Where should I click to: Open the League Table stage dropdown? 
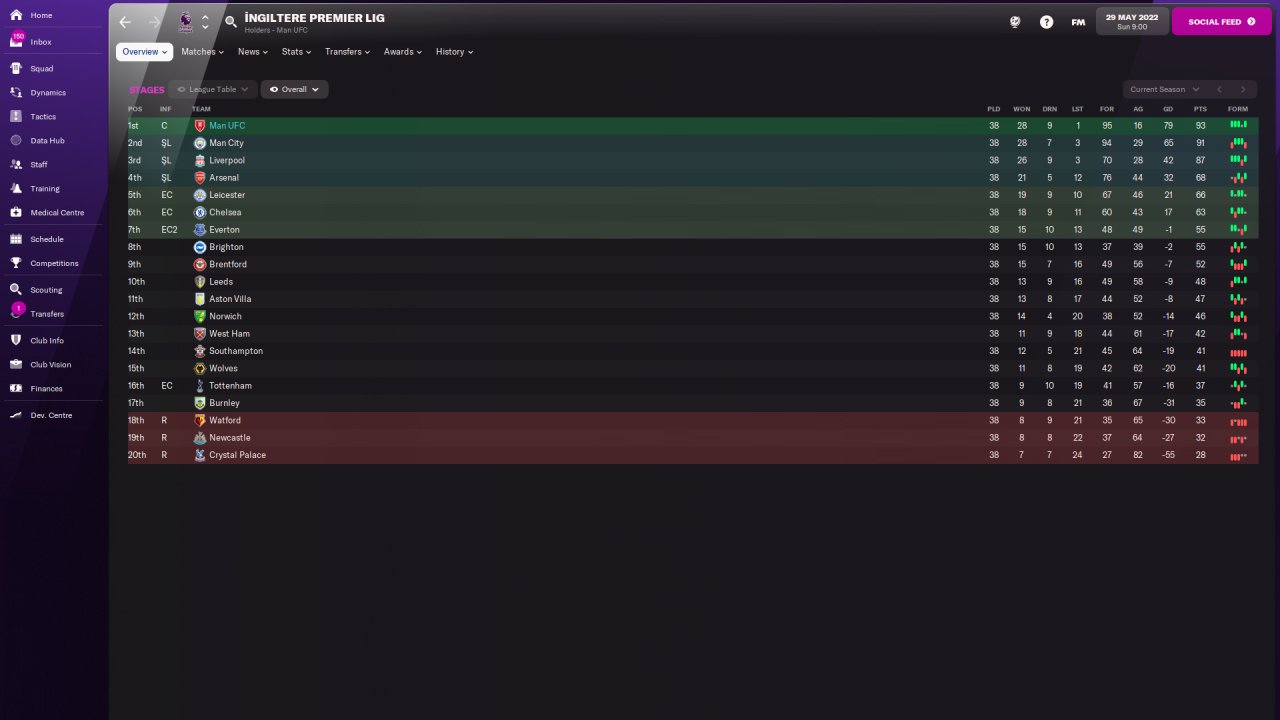click(x=213, y=89)
